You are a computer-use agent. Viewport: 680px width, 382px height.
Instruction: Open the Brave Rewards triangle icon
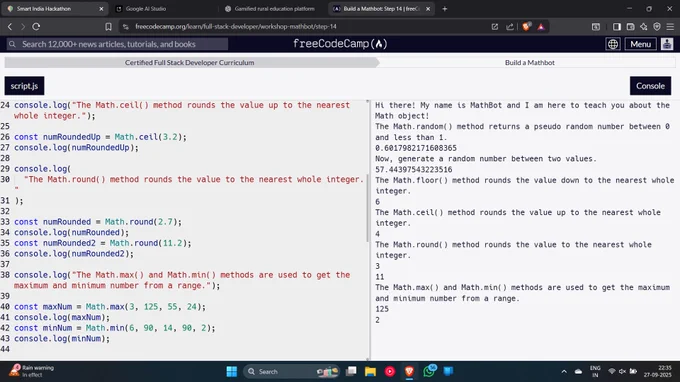[x=541, y=26]
